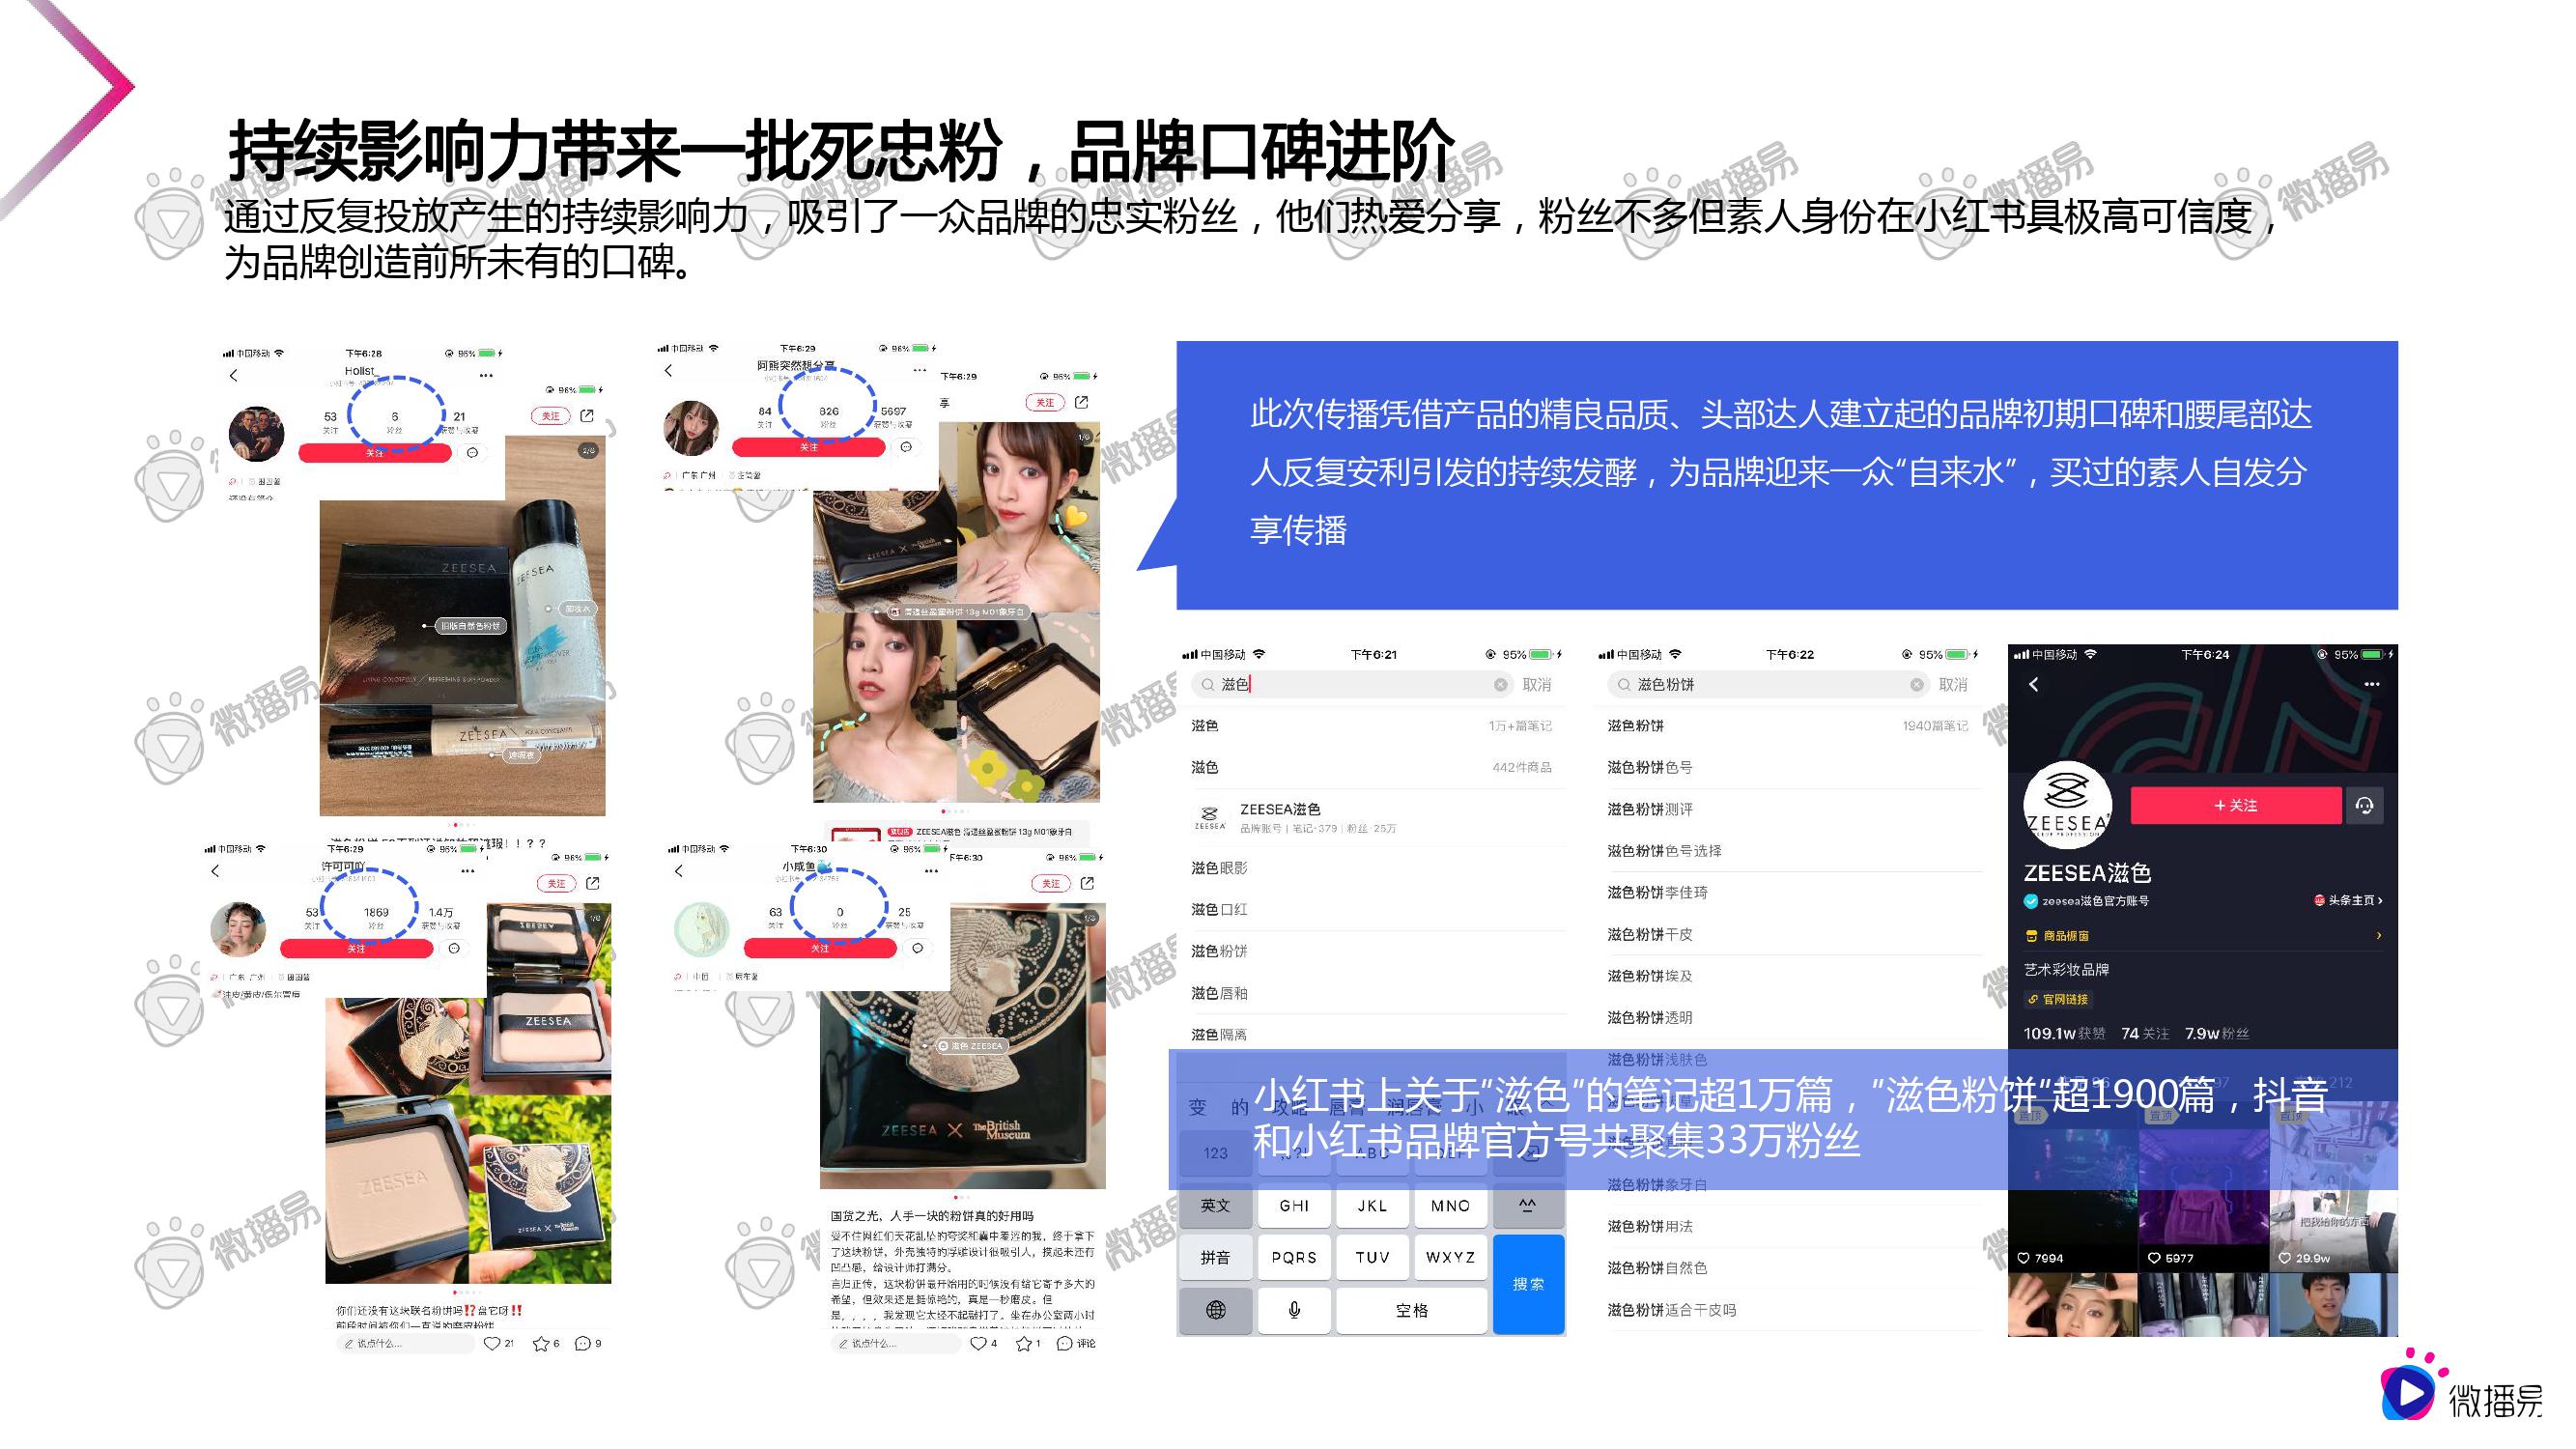
Task: Select 滋色粉饼李佳琦 suggestion
Action: pos(1790,893)
